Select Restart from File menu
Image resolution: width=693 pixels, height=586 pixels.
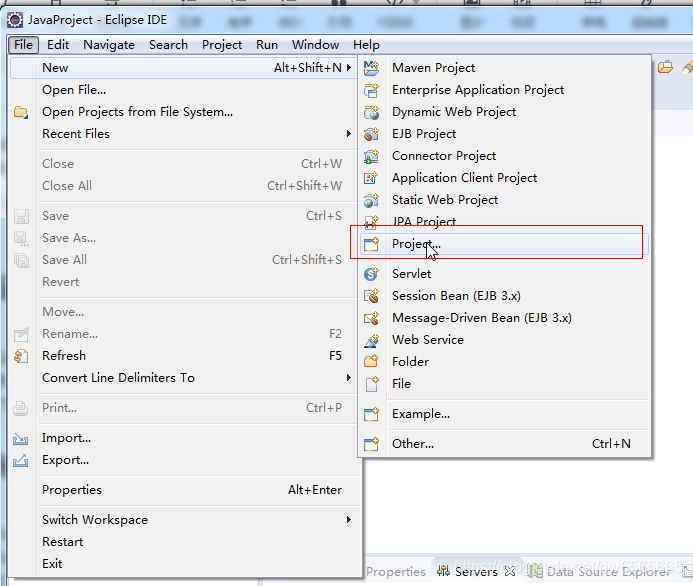[x=183, y=542]
